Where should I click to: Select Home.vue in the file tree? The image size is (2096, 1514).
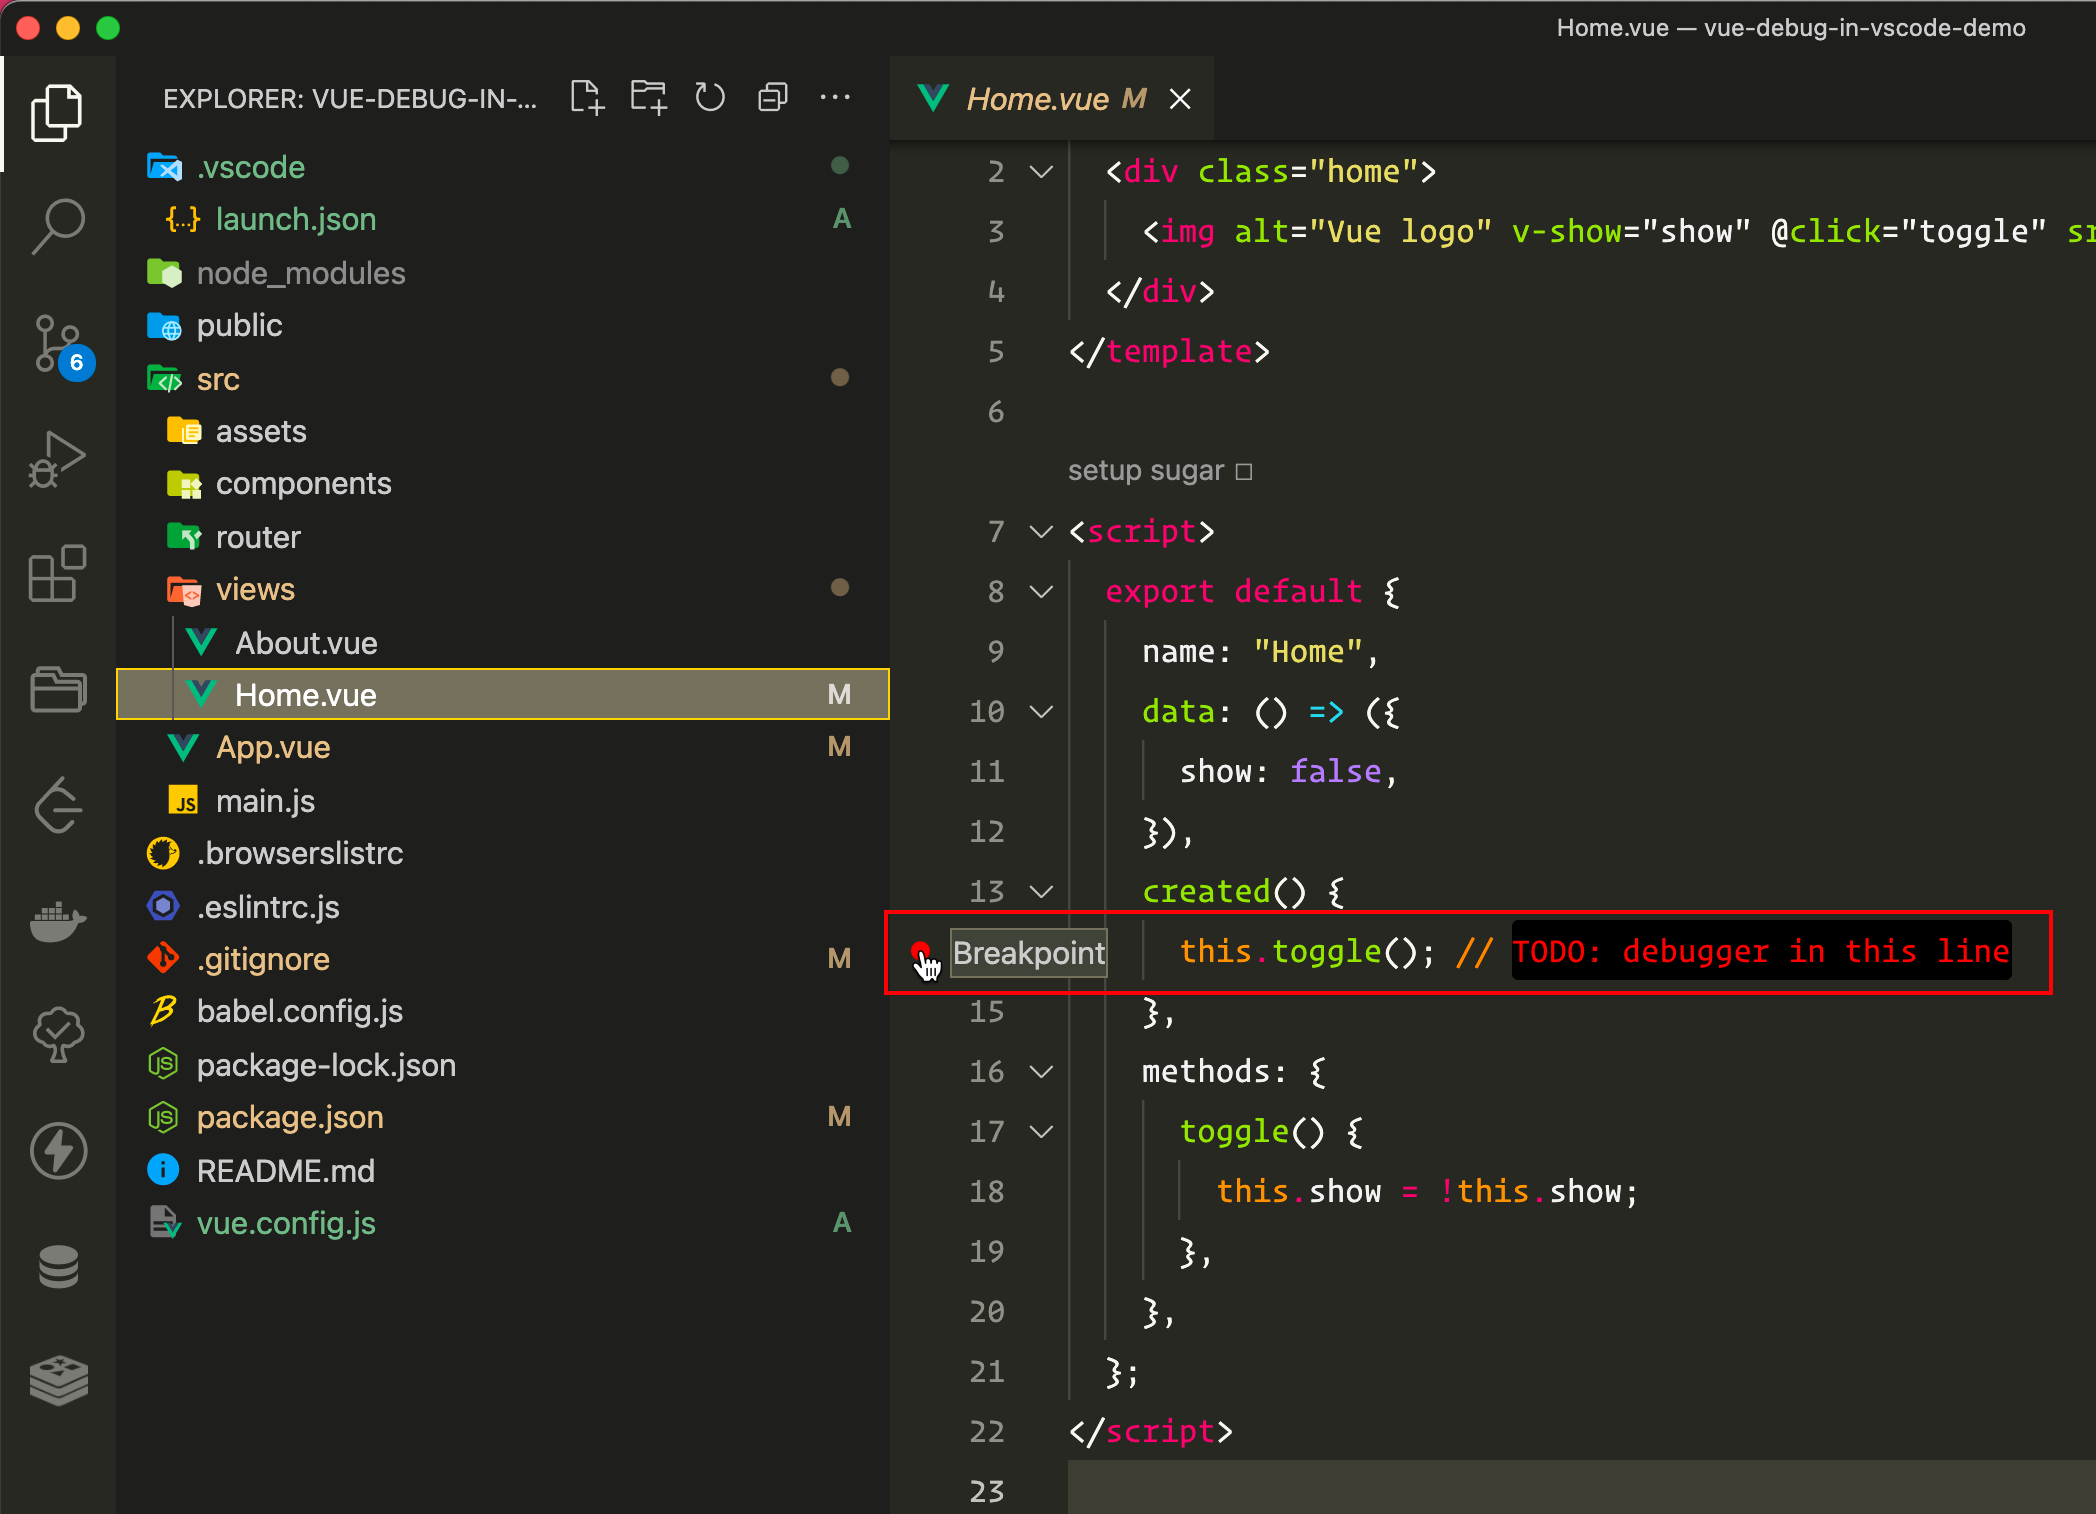point(503,694)
